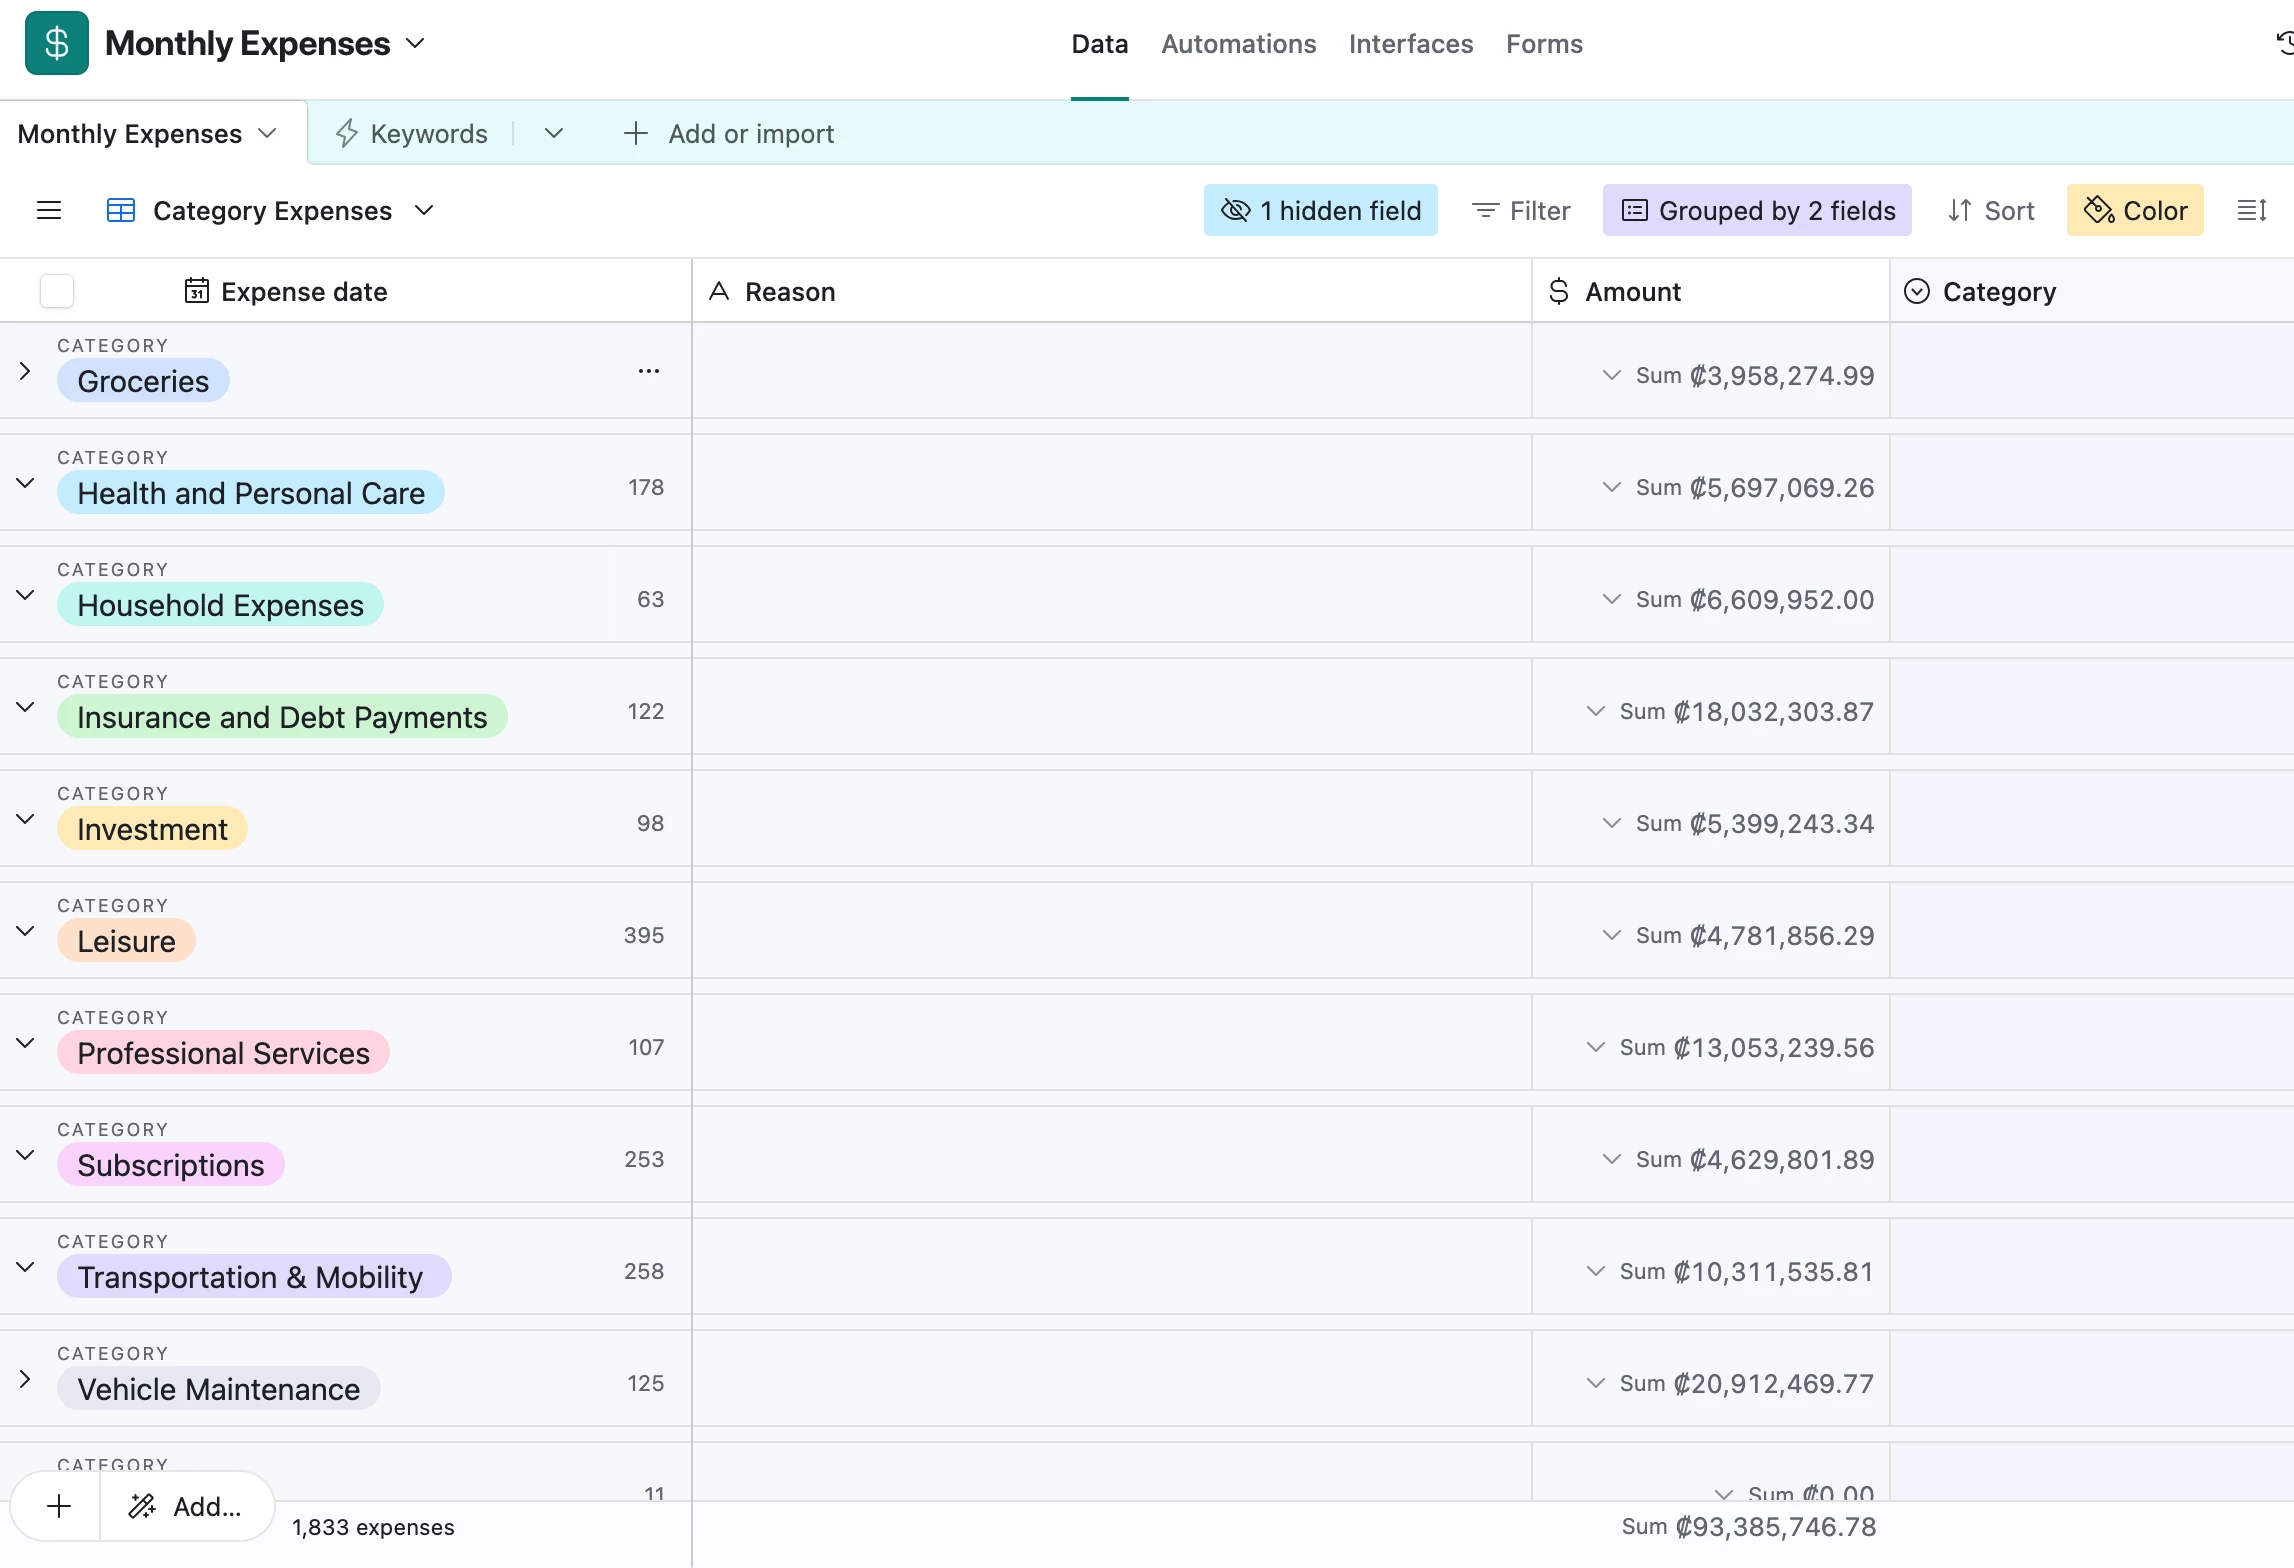This screenshot has height=1568, width=2294.
Task: Open the Color records button
Action: tap(2134, 210)
